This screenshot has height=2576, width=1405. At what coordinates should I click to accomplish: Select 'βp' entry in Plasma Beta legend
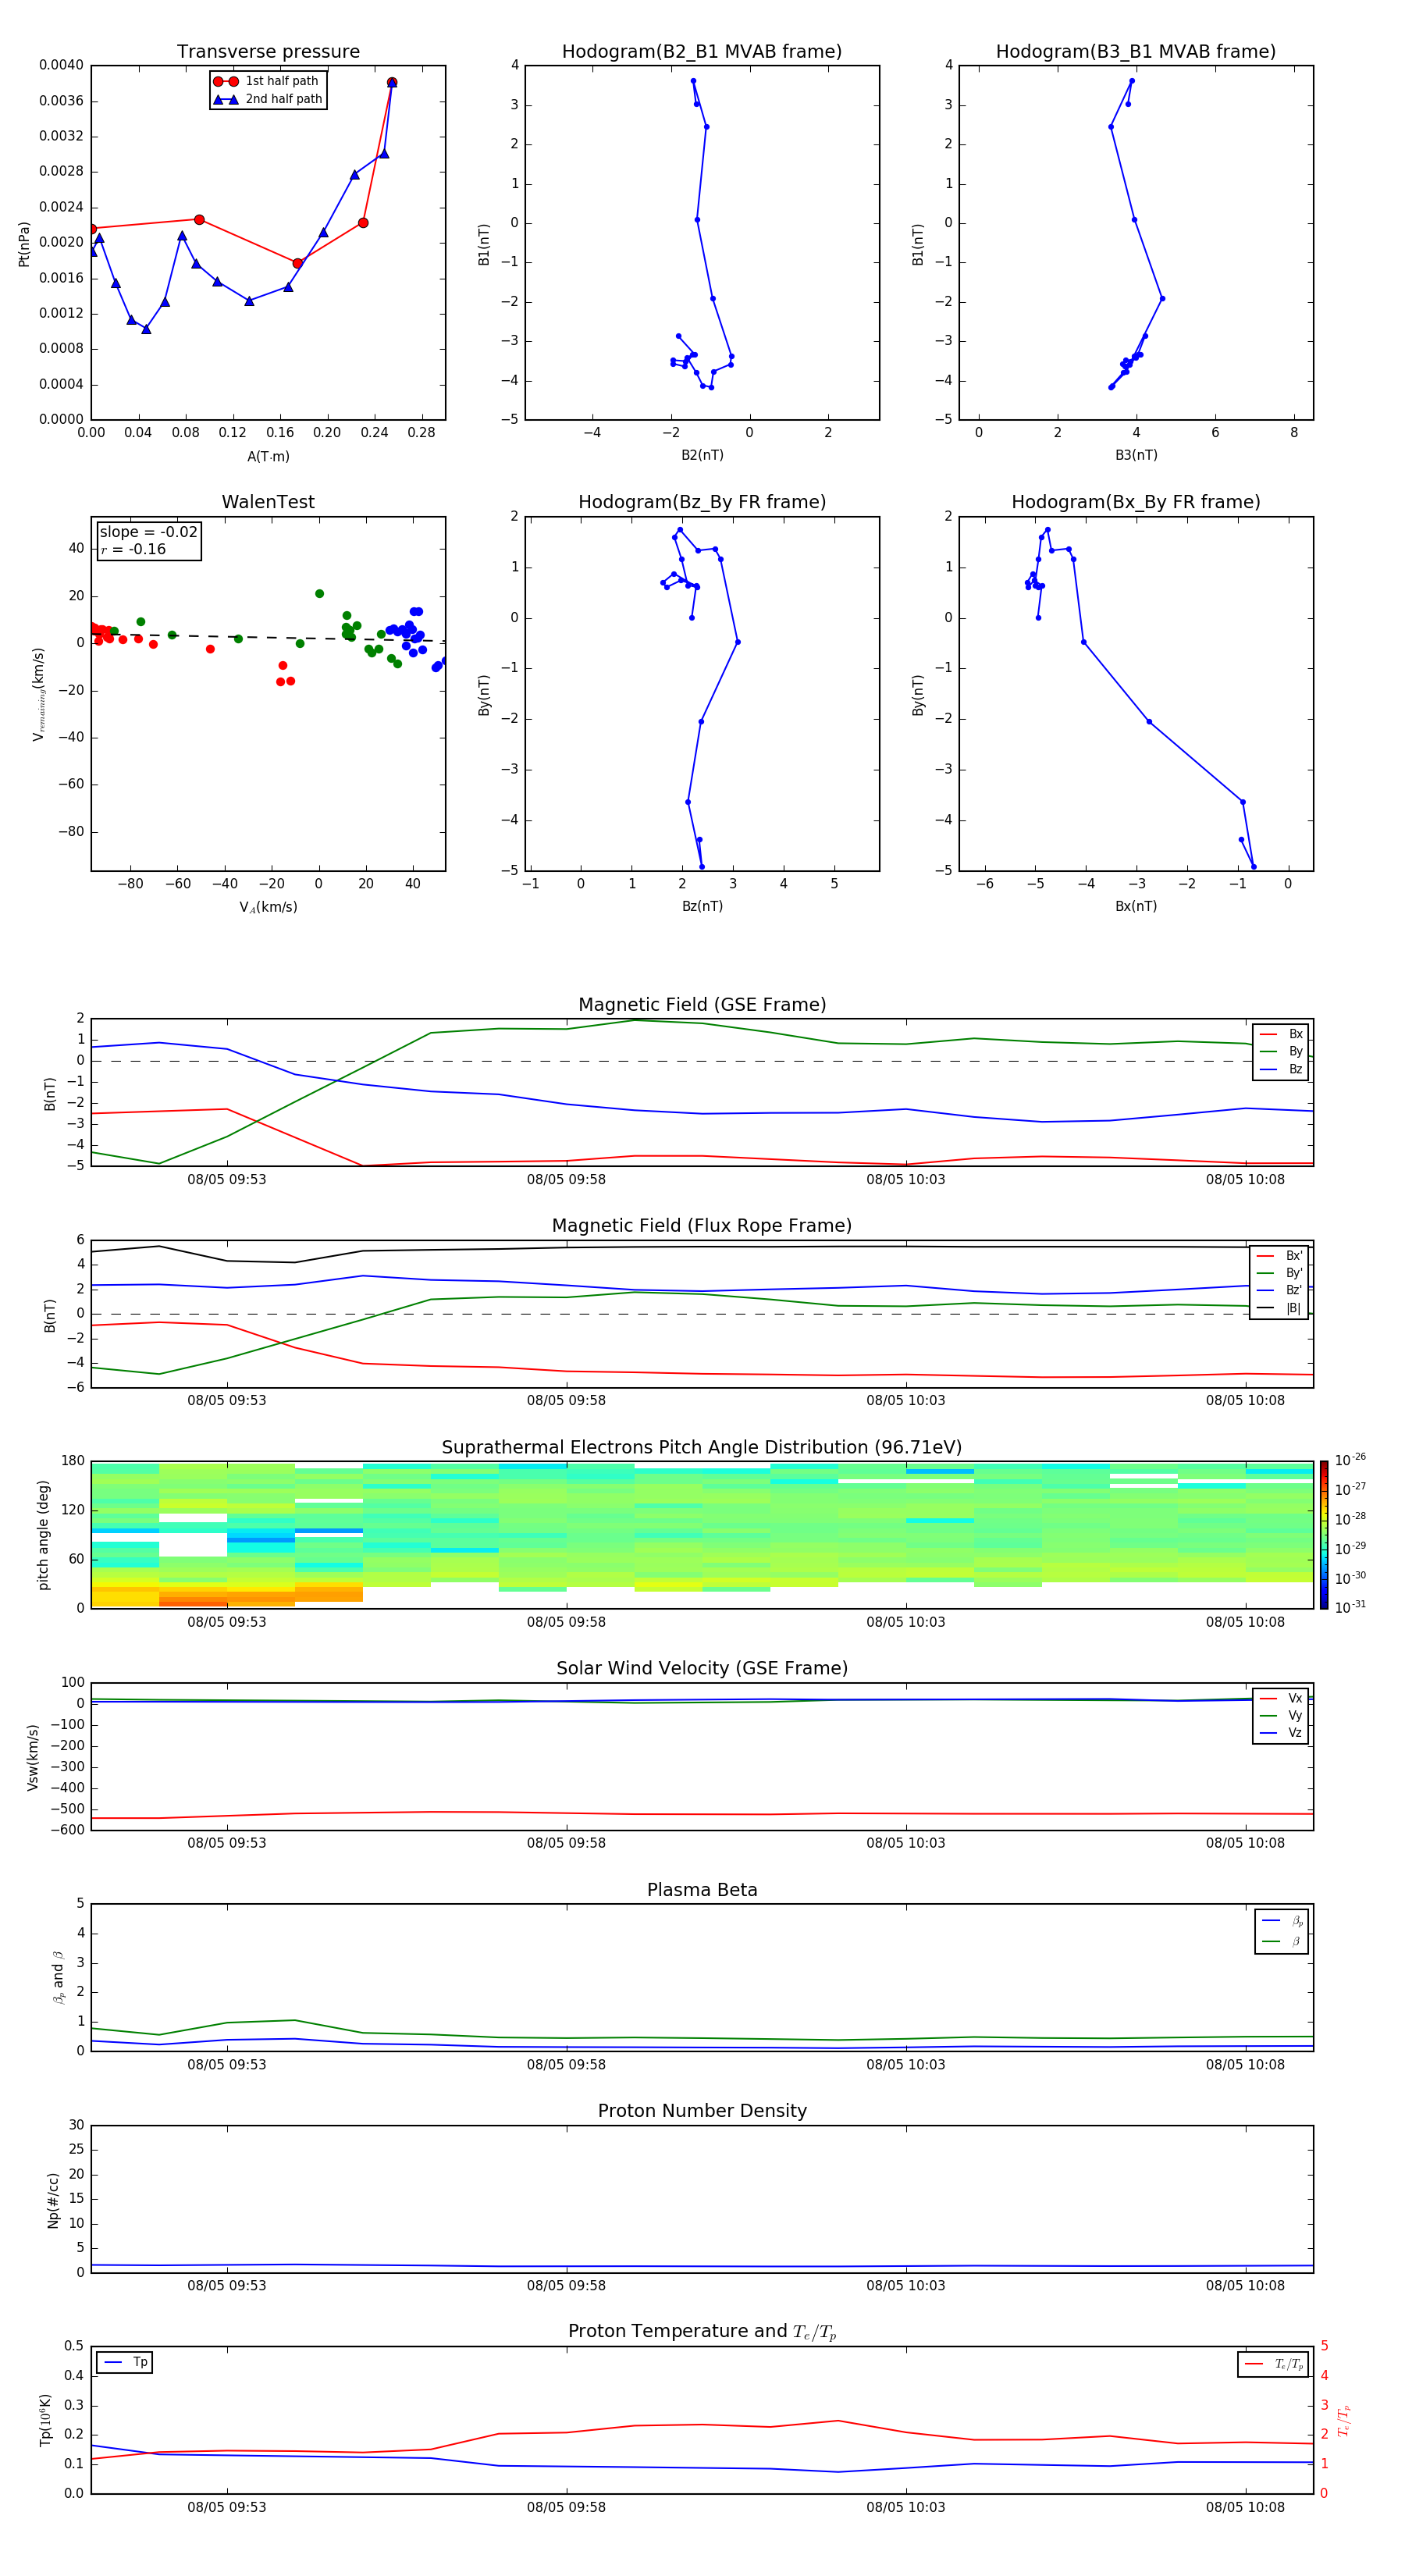coord(1283,1921)
